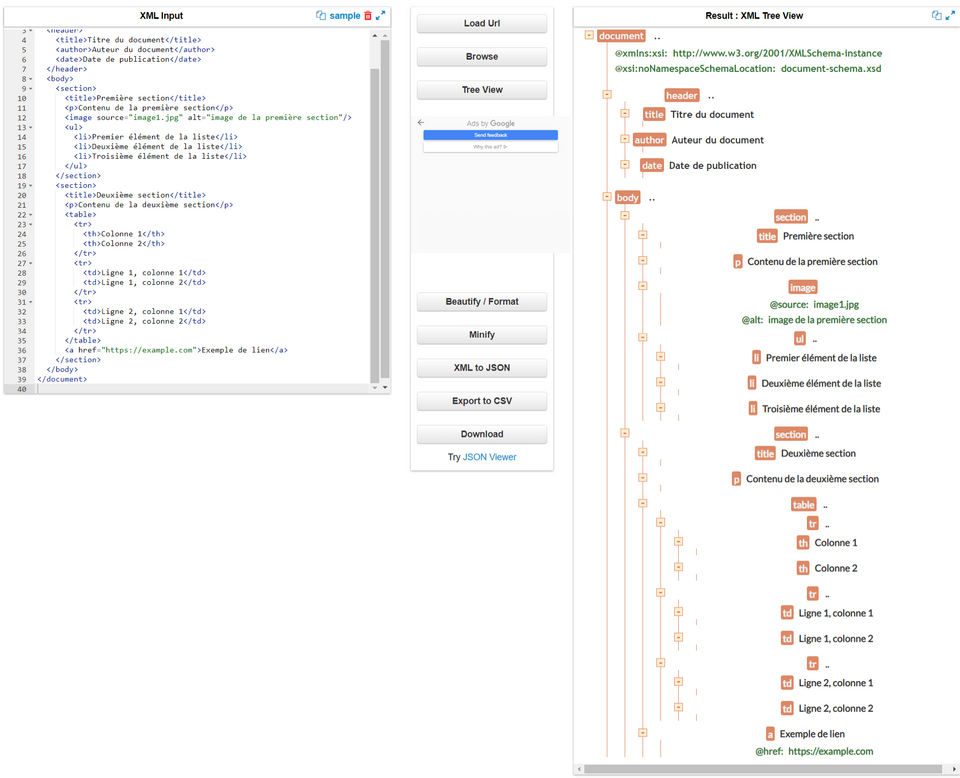The image size is (960, 778).
Task: Fold line 9 section in code editor
Action: click(x=31, y=89)
